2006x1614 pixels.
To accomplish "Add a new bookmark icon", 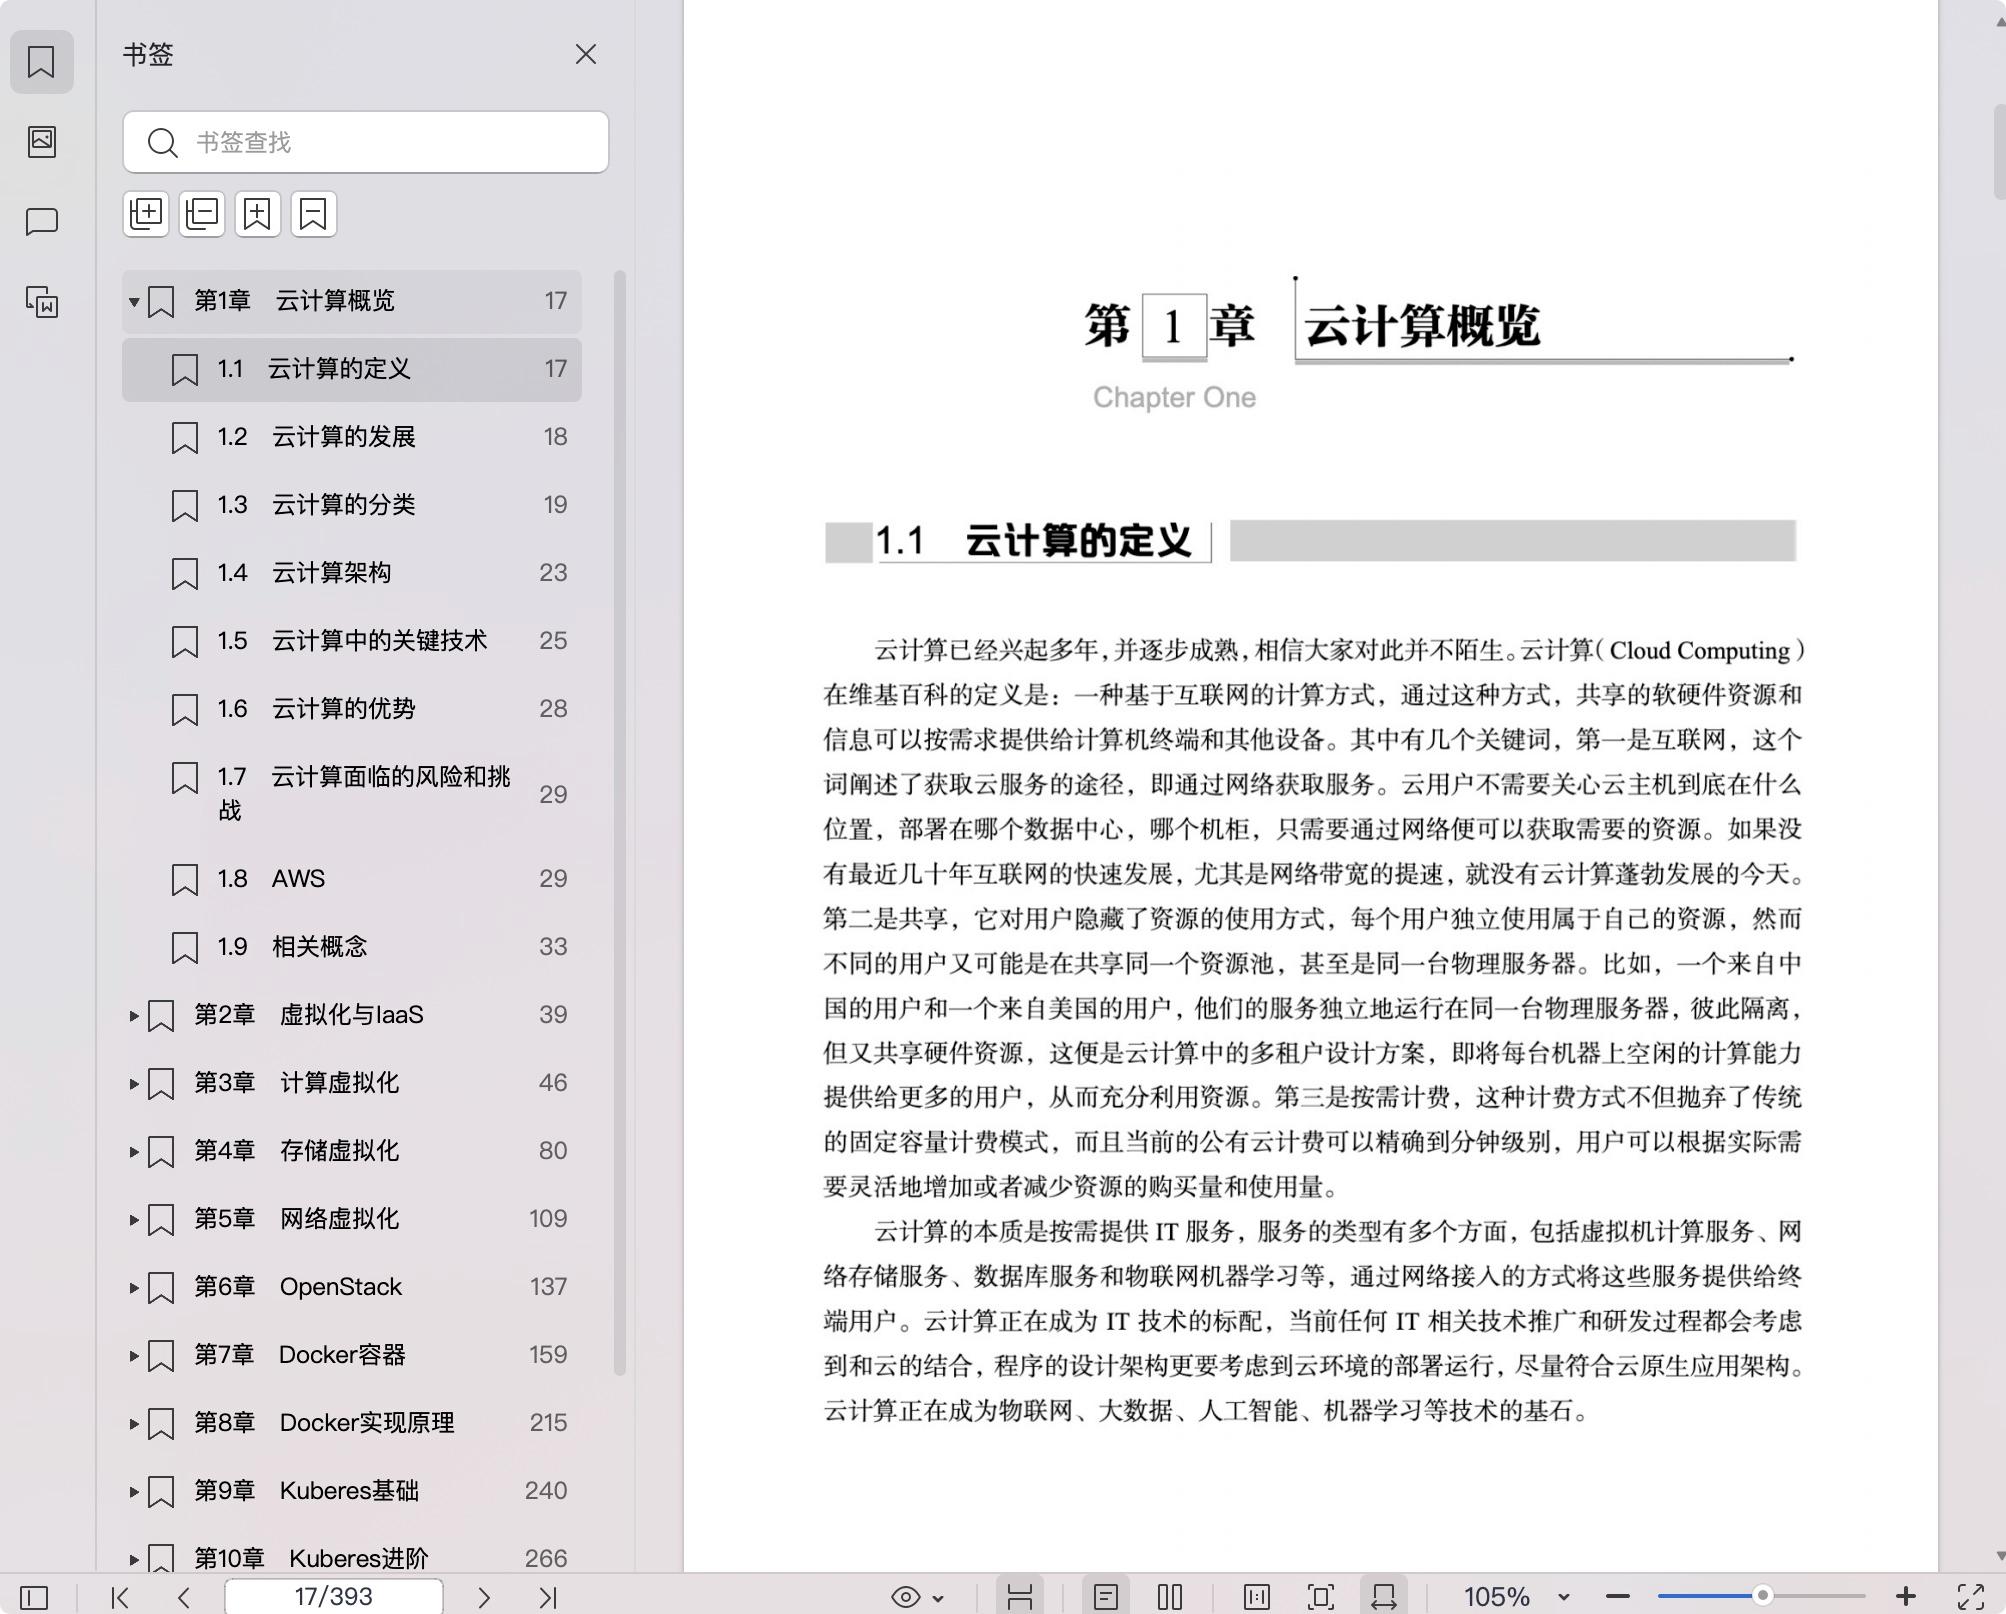I will (x=258, y=214).
